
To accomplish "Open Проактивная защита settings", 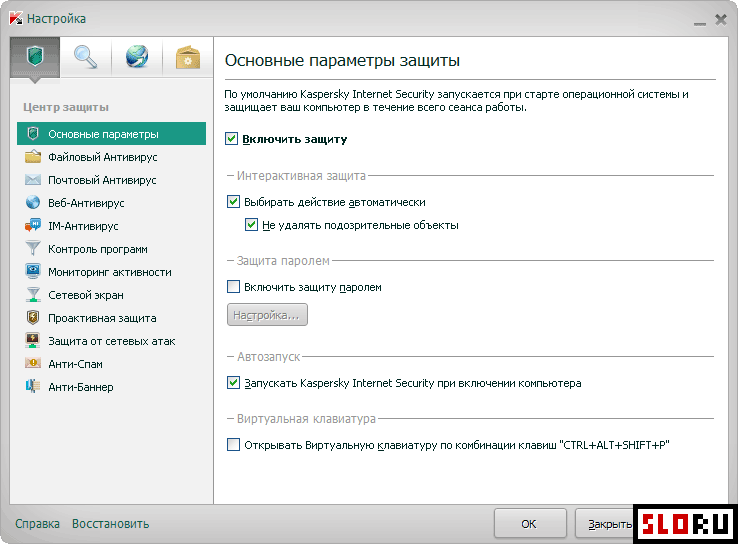I will tap(111, 318).
